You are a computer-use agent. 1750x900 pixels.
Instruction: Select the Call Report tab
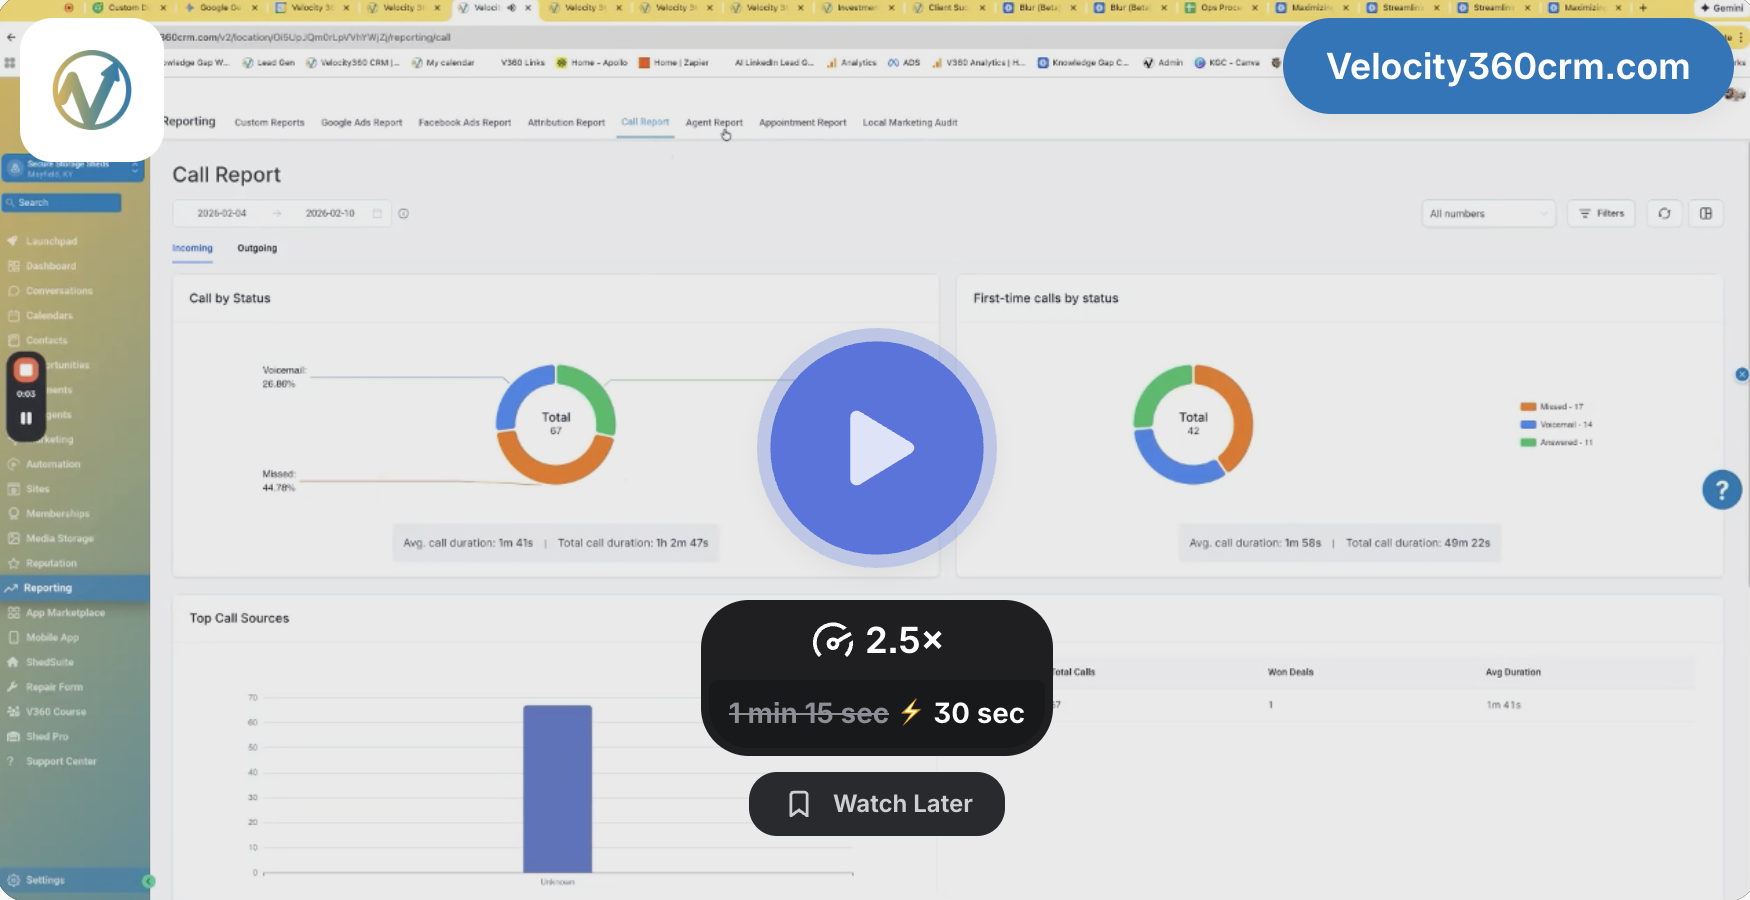pos(645,122)
